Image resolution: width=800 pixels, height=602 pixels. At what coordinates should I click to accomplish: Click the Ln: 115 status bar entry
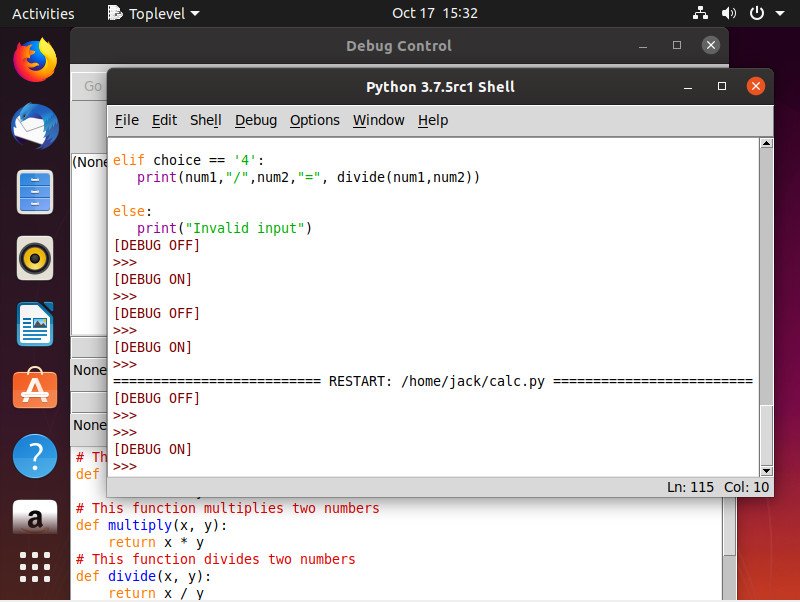[x=690, y=487]
